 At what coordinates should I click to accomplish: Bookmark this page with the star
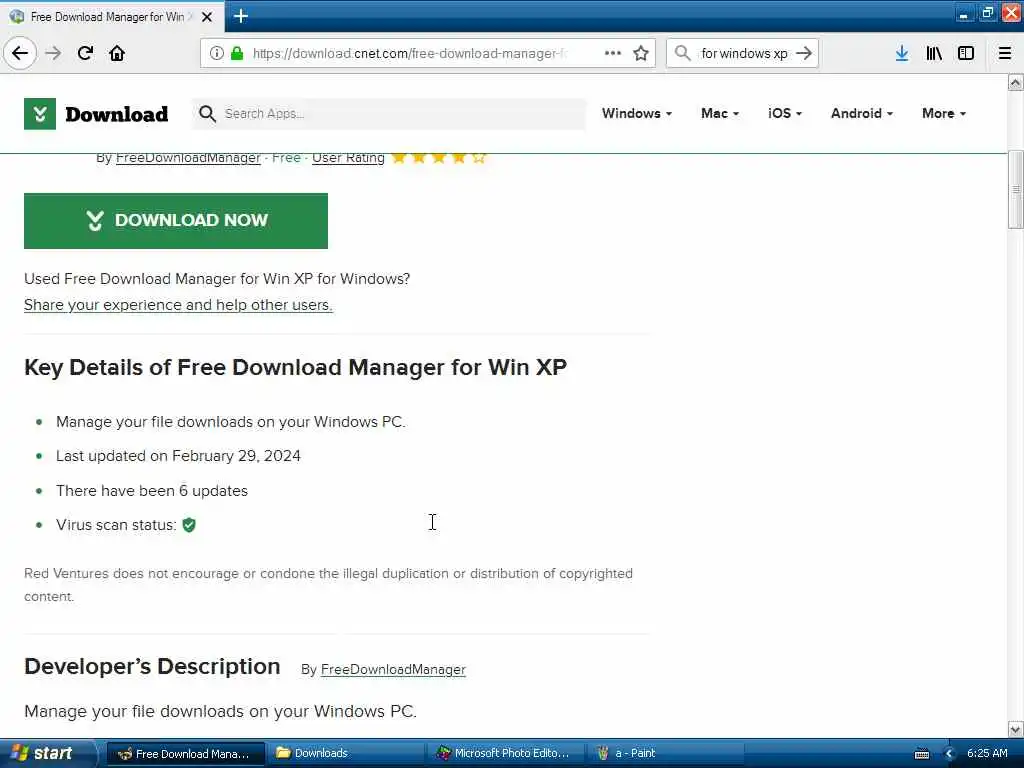coord(641,53)
